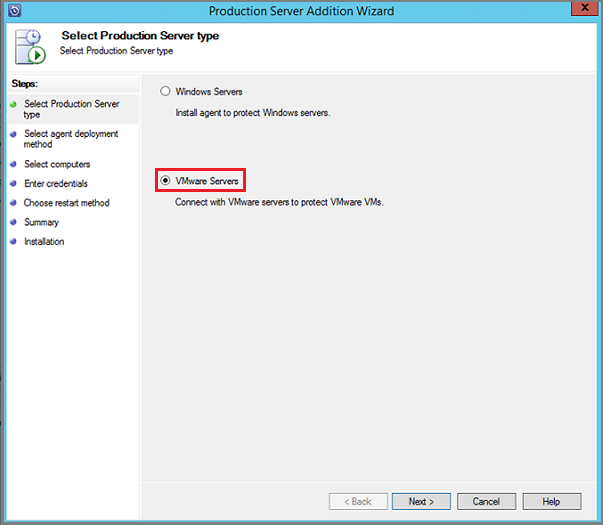Click the blue bullet next to Summary

coord(13,222)
